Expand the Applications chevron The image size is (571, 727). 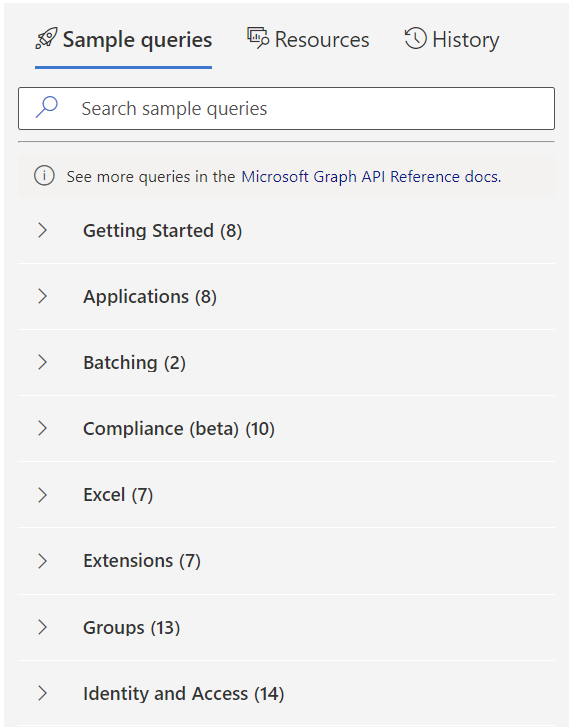pos(43,296)
